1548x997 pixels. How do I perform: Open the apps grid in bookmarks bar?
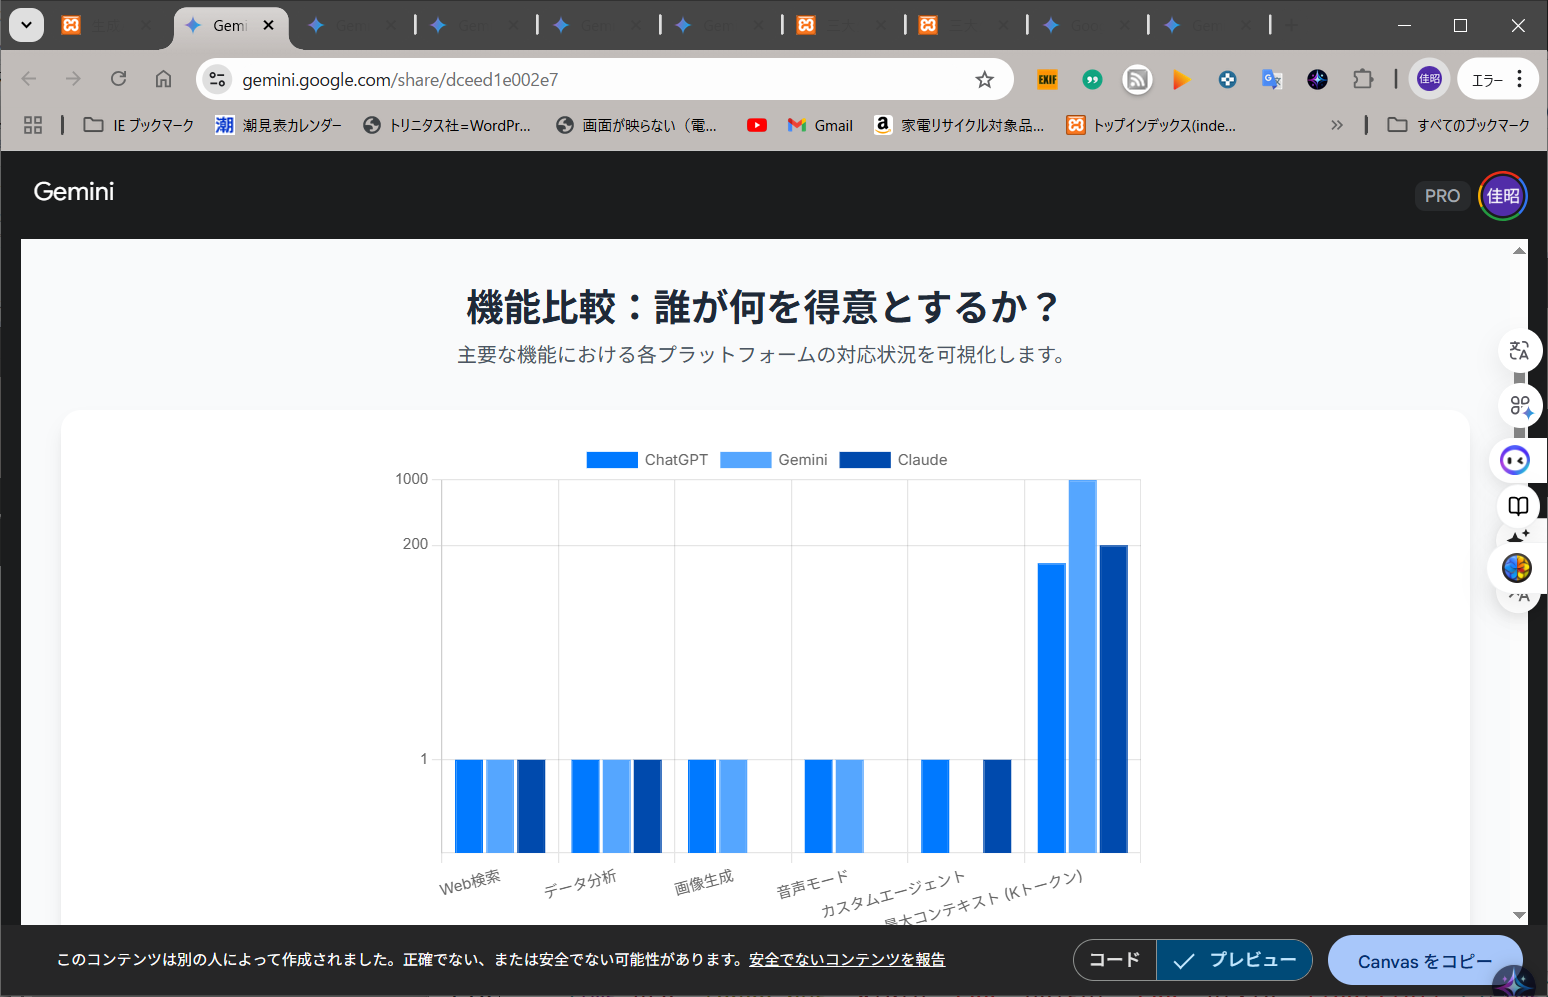pyautogui.click(x=33, y=125)
